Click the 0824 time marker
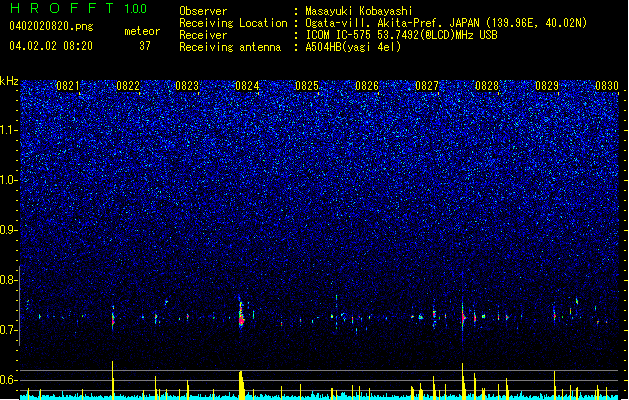This screenshot has height=400, width=629. click(x=247, y=86)
